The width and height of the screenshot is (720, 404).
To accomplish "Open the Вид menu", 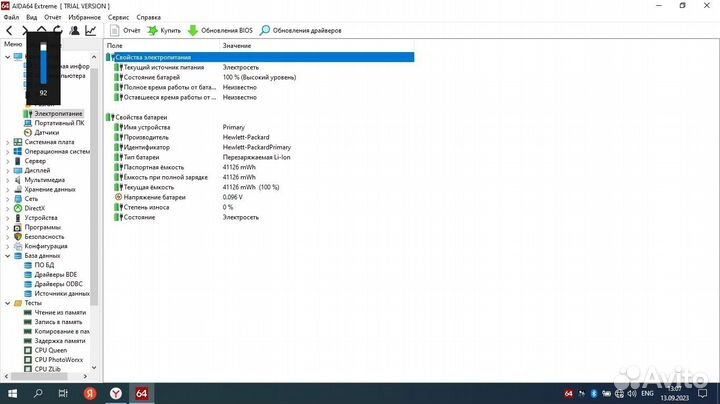I will [32, 17].
